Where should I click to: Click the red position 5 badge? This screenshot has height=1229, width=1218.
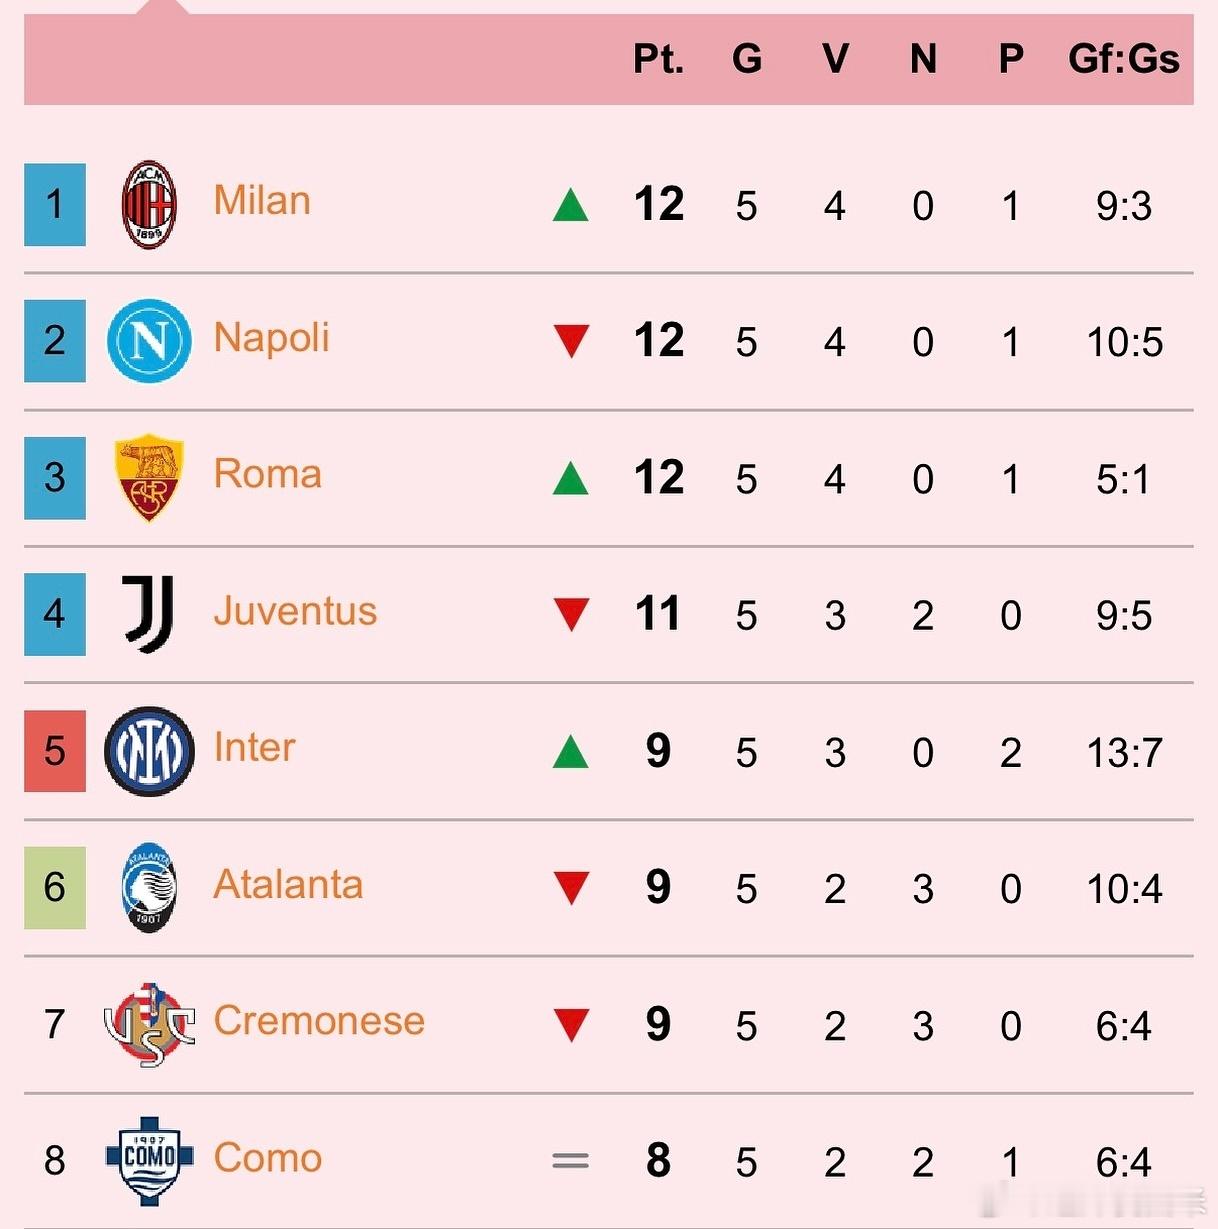(x=55, y=751)
